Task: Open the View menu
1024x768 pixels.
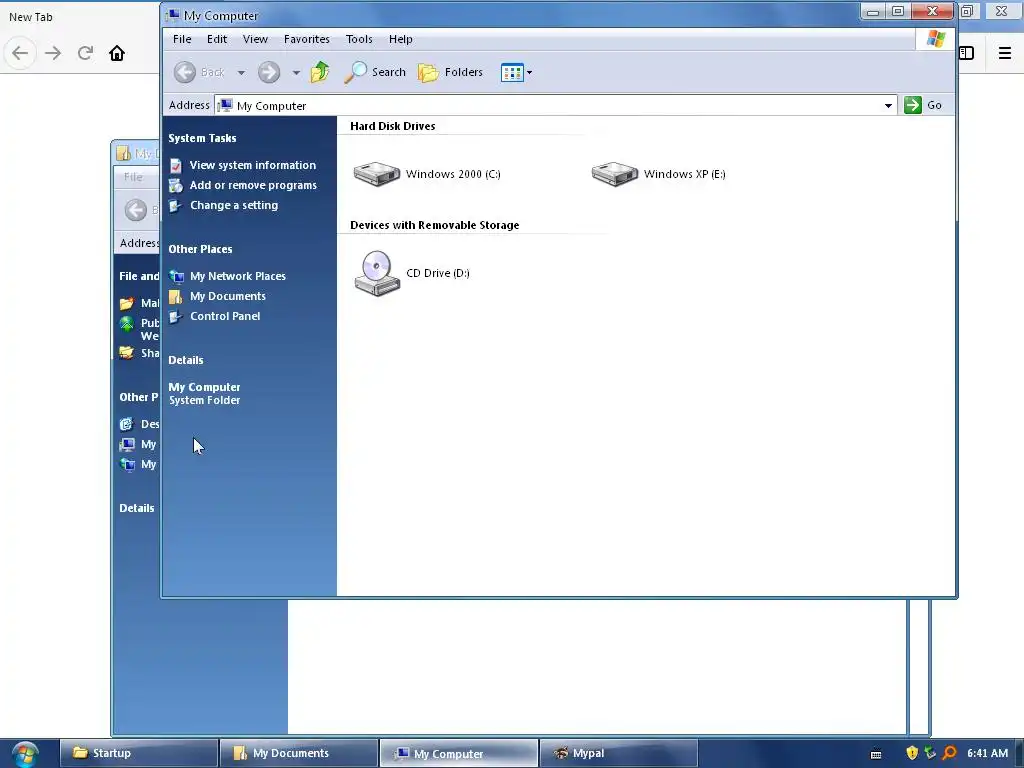Action: pyautogui.click(x=255, y=39)
